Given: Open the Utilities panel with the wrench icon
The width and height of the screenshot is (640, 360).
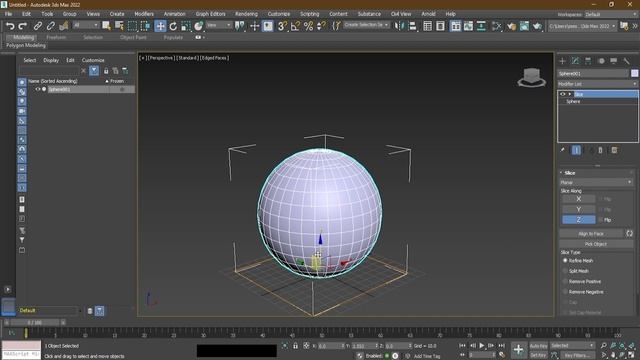Looking at the screenshot, I should [x=627, y=61].
